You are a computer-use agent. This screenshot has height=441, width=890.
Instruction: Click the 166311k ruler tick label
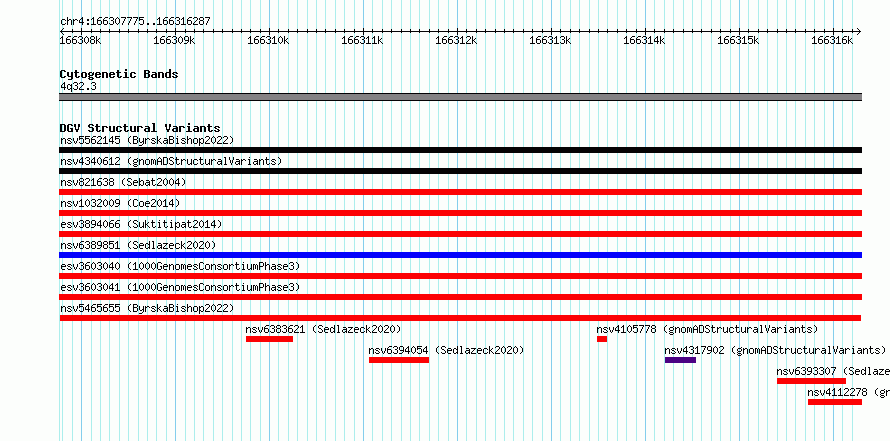[363, 40]
